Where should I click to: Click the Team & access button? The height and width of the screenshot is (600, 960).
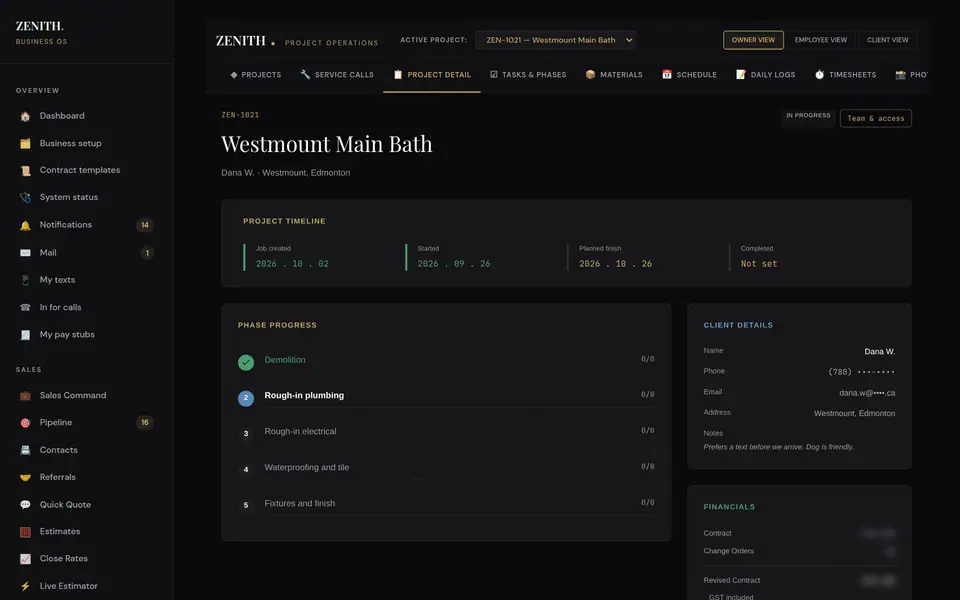coord(876,118)
